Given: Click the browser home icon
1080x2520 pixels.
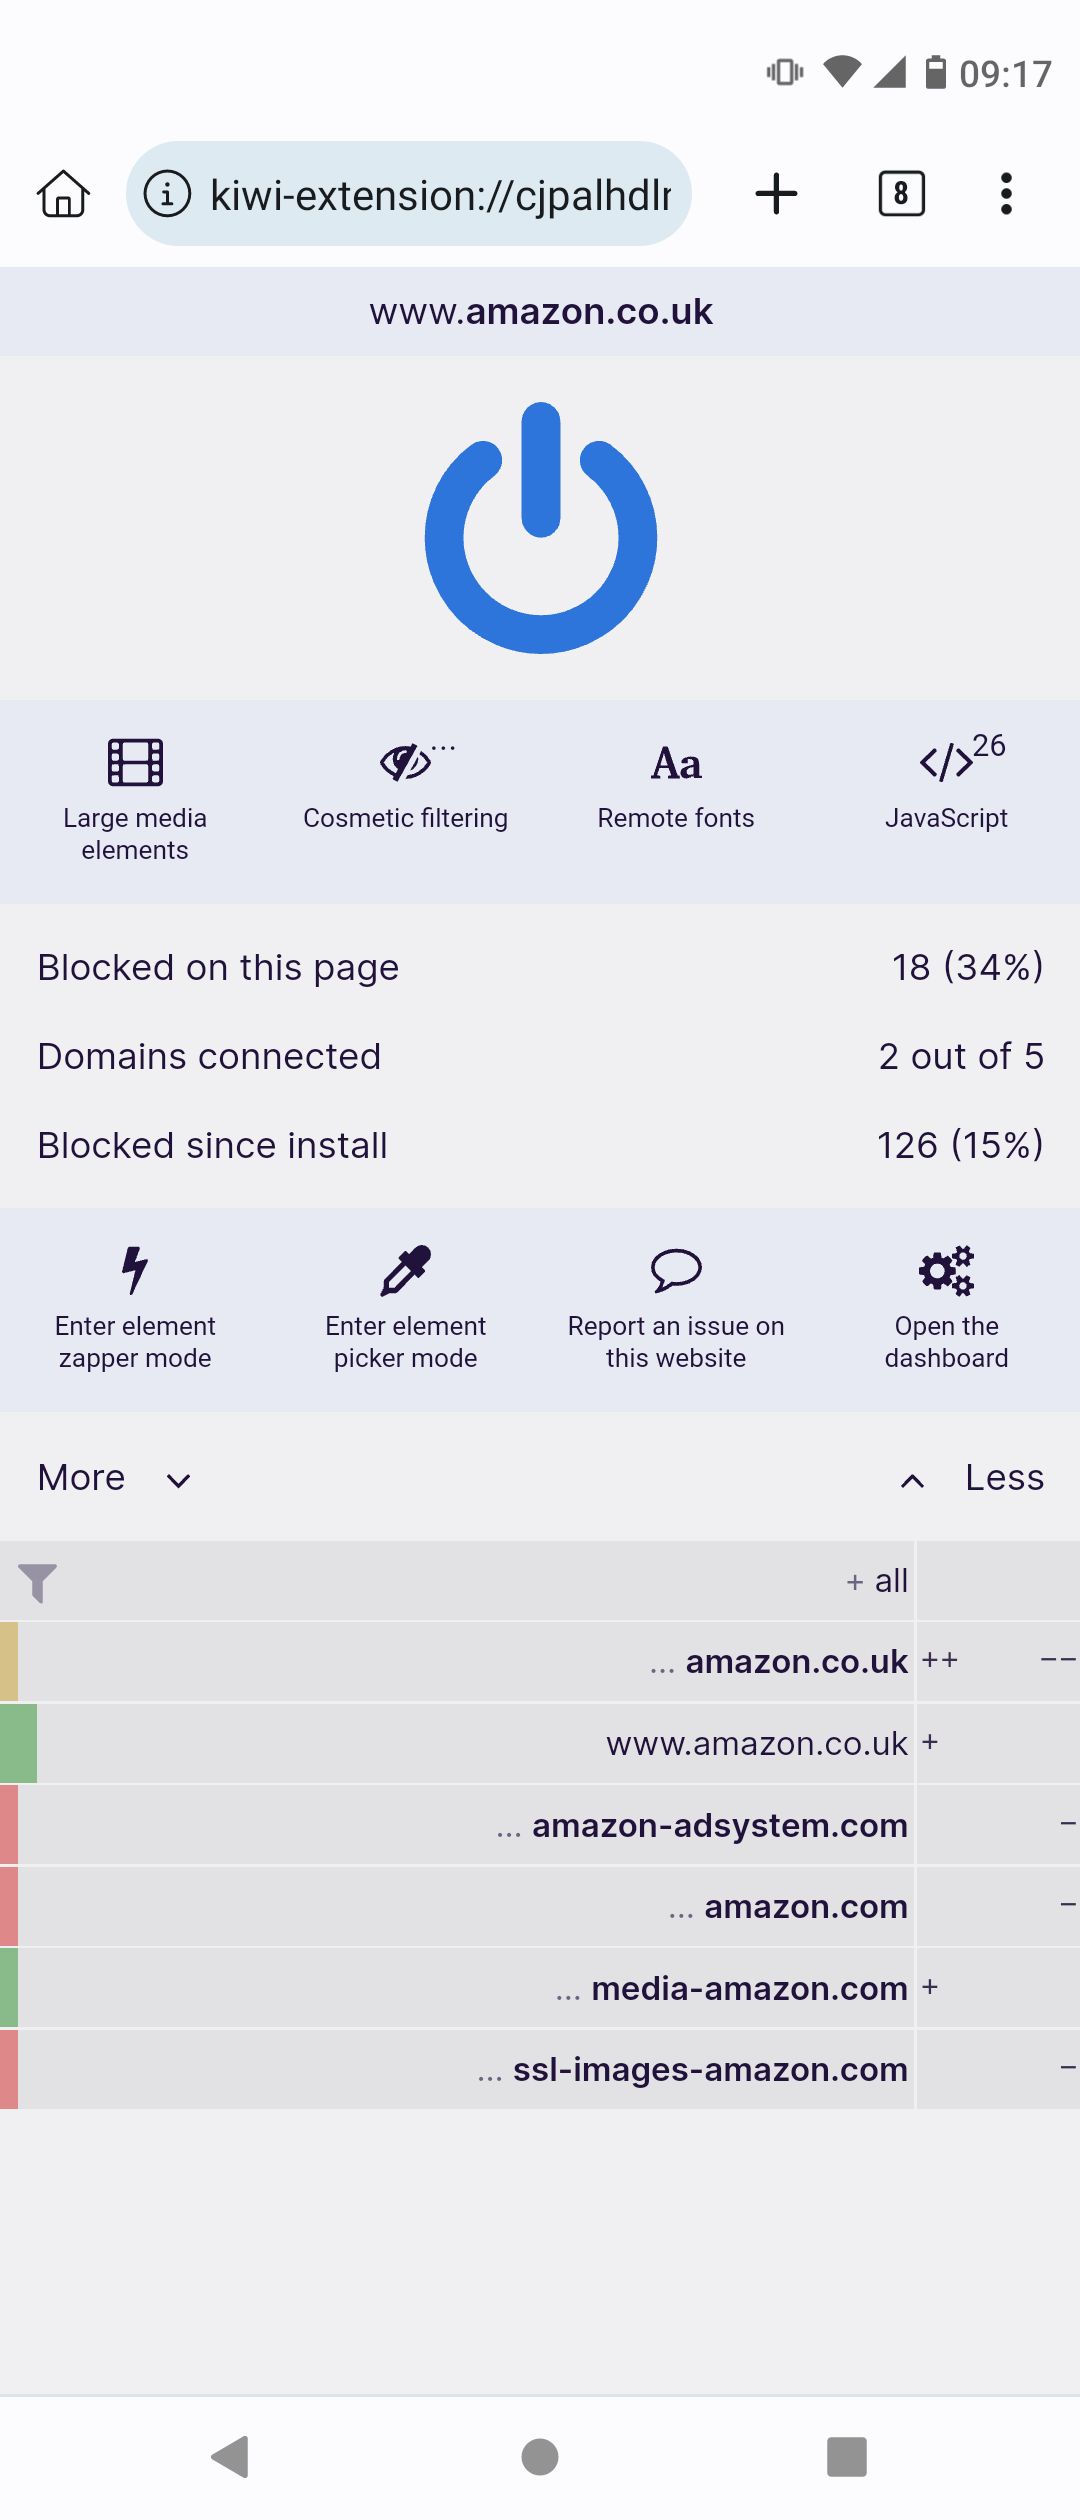Looking at the screenshot, I should pyautogui.click(x=63, y=194).
